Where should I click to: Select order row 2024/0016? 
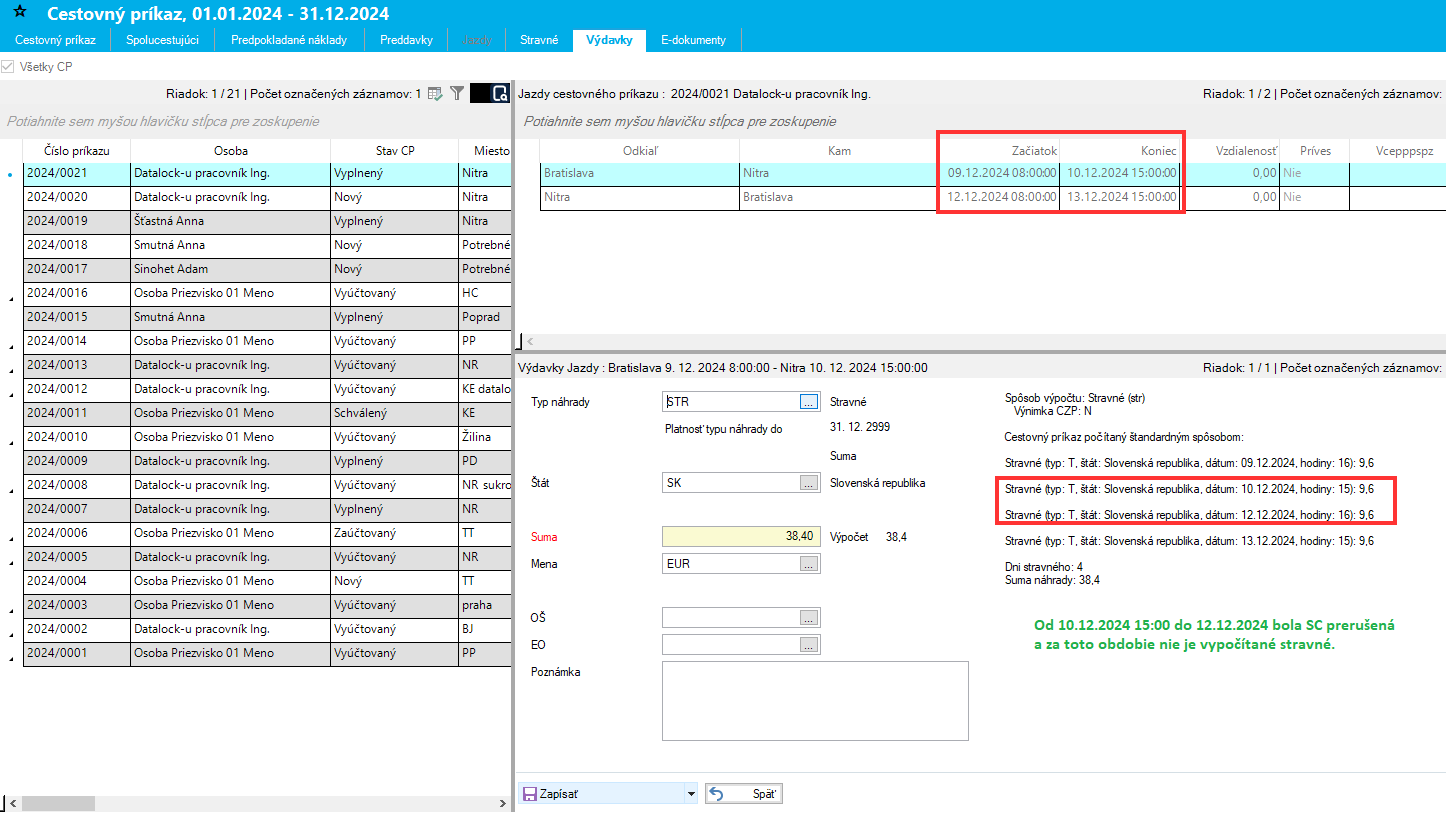pyautogui.click(x=267, y=293)
